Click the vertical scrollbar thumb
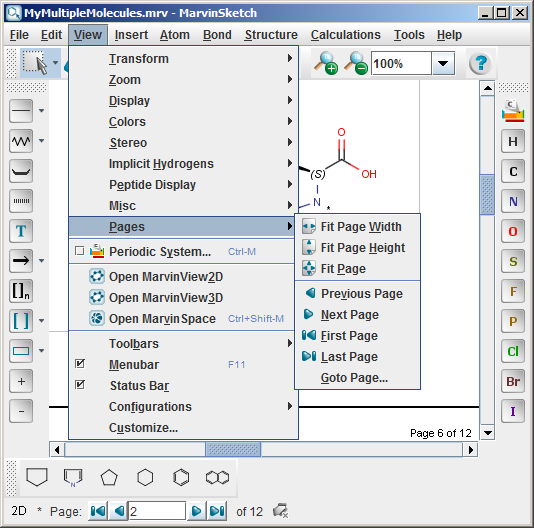 (x=487, y=195)
